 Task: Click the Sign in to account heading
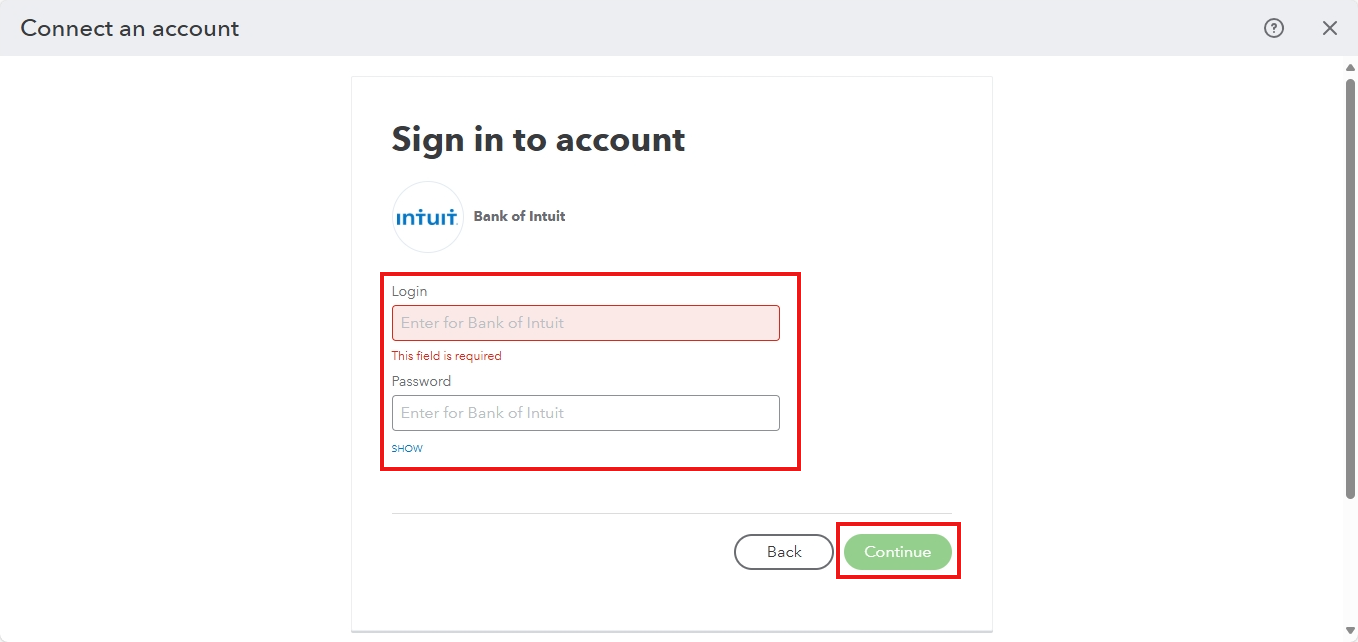(x=538, y=139)
